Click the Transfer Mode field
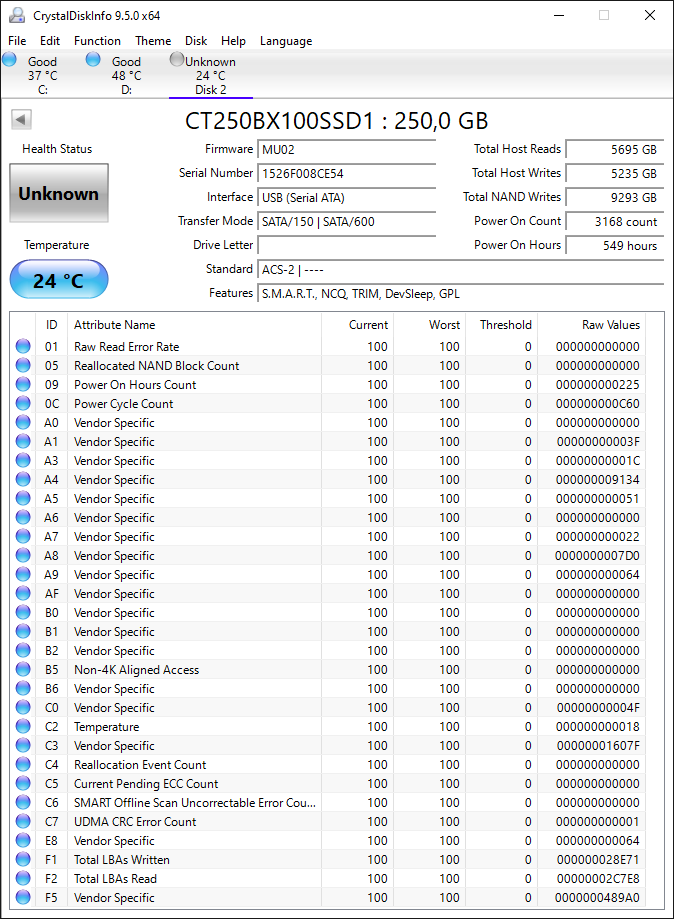674x919 pixels. (346, 222)
